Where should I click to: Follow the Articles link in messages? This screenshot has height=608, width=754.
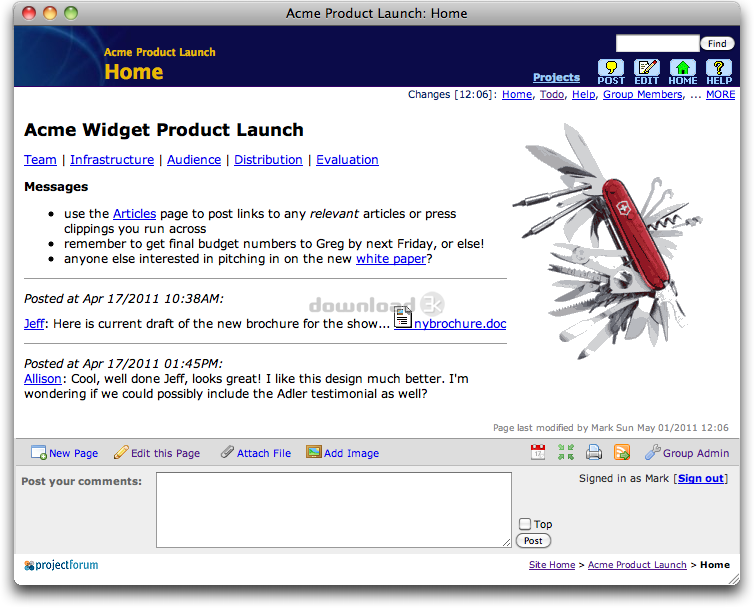coord(135,214)
